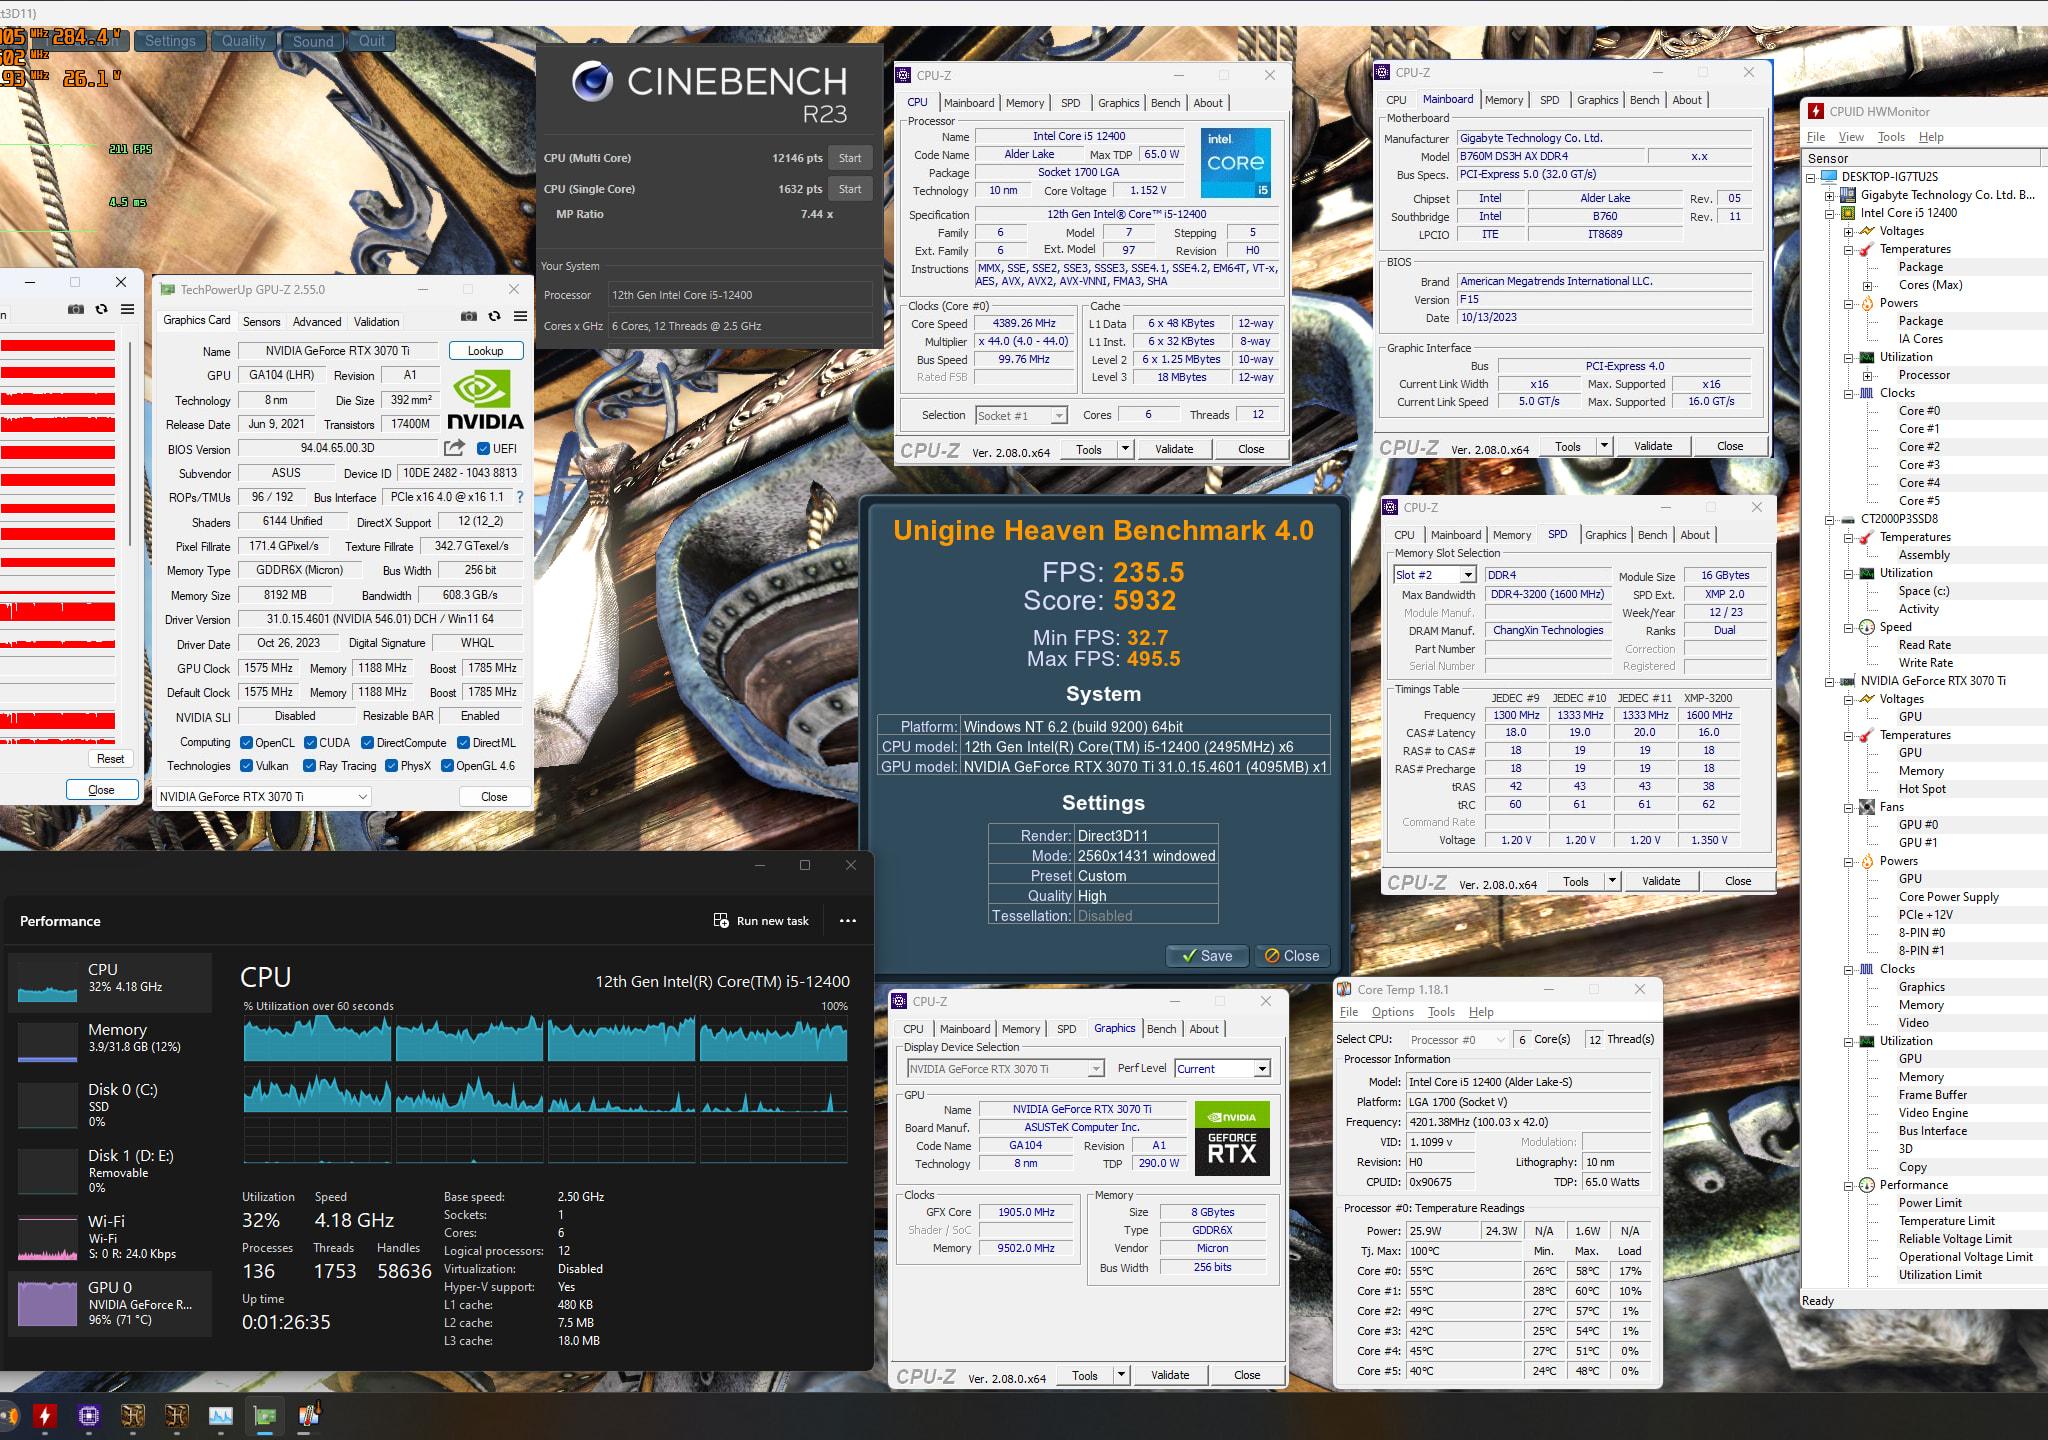Open the Socket #1 selection dropdown in CPU-Z

(x=1022, y=415)
